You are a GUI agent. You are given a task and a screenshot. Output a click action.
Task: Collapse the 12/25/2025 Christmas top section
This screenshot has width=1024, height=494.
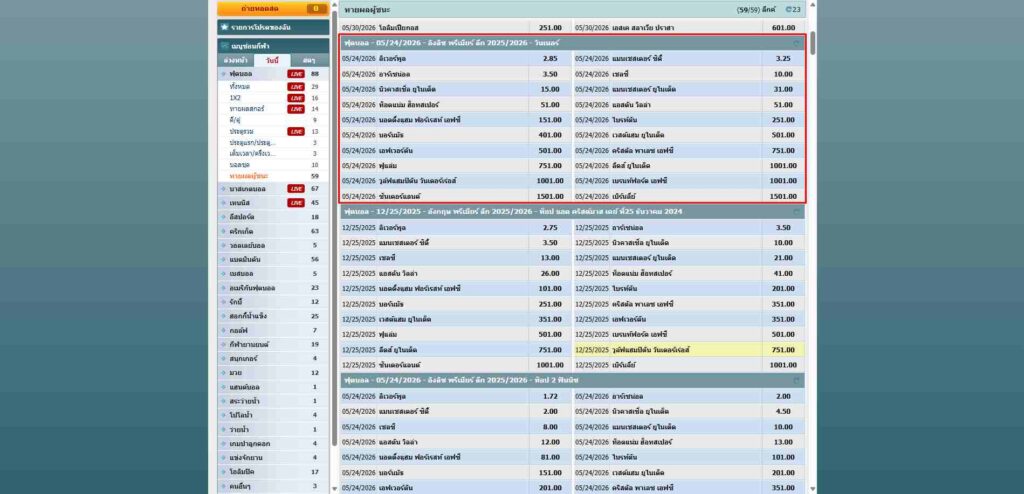coord(797,213)
